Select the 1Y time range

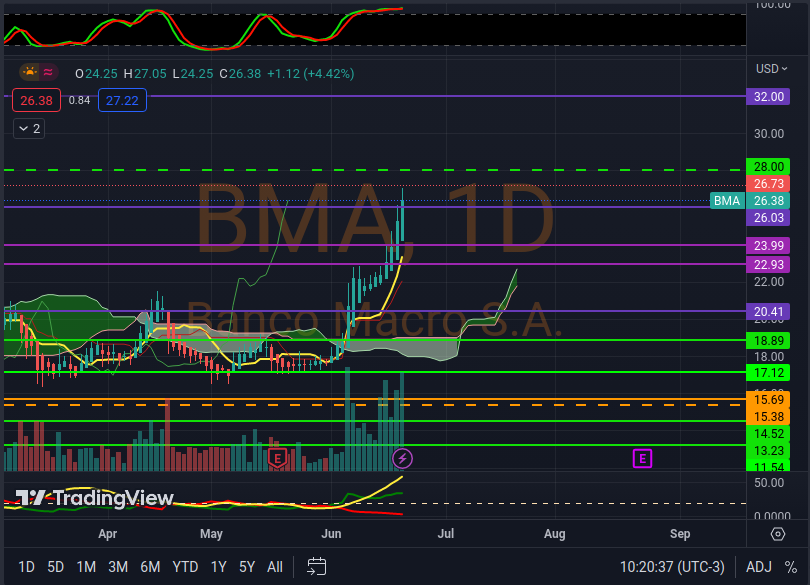click(219, 567)
